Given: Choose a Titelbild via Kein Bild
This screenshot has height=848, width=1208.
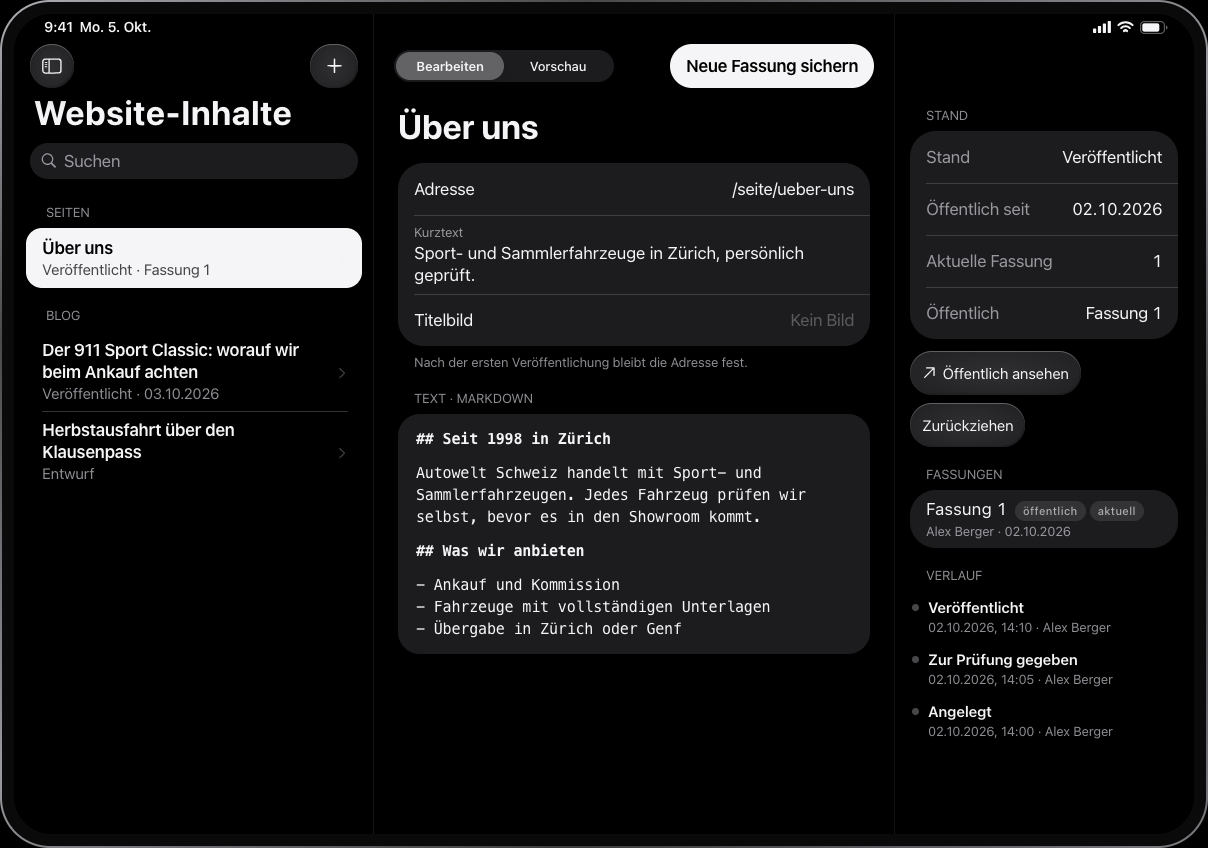Looking at the screenshot, I should [x=634, y=320].
